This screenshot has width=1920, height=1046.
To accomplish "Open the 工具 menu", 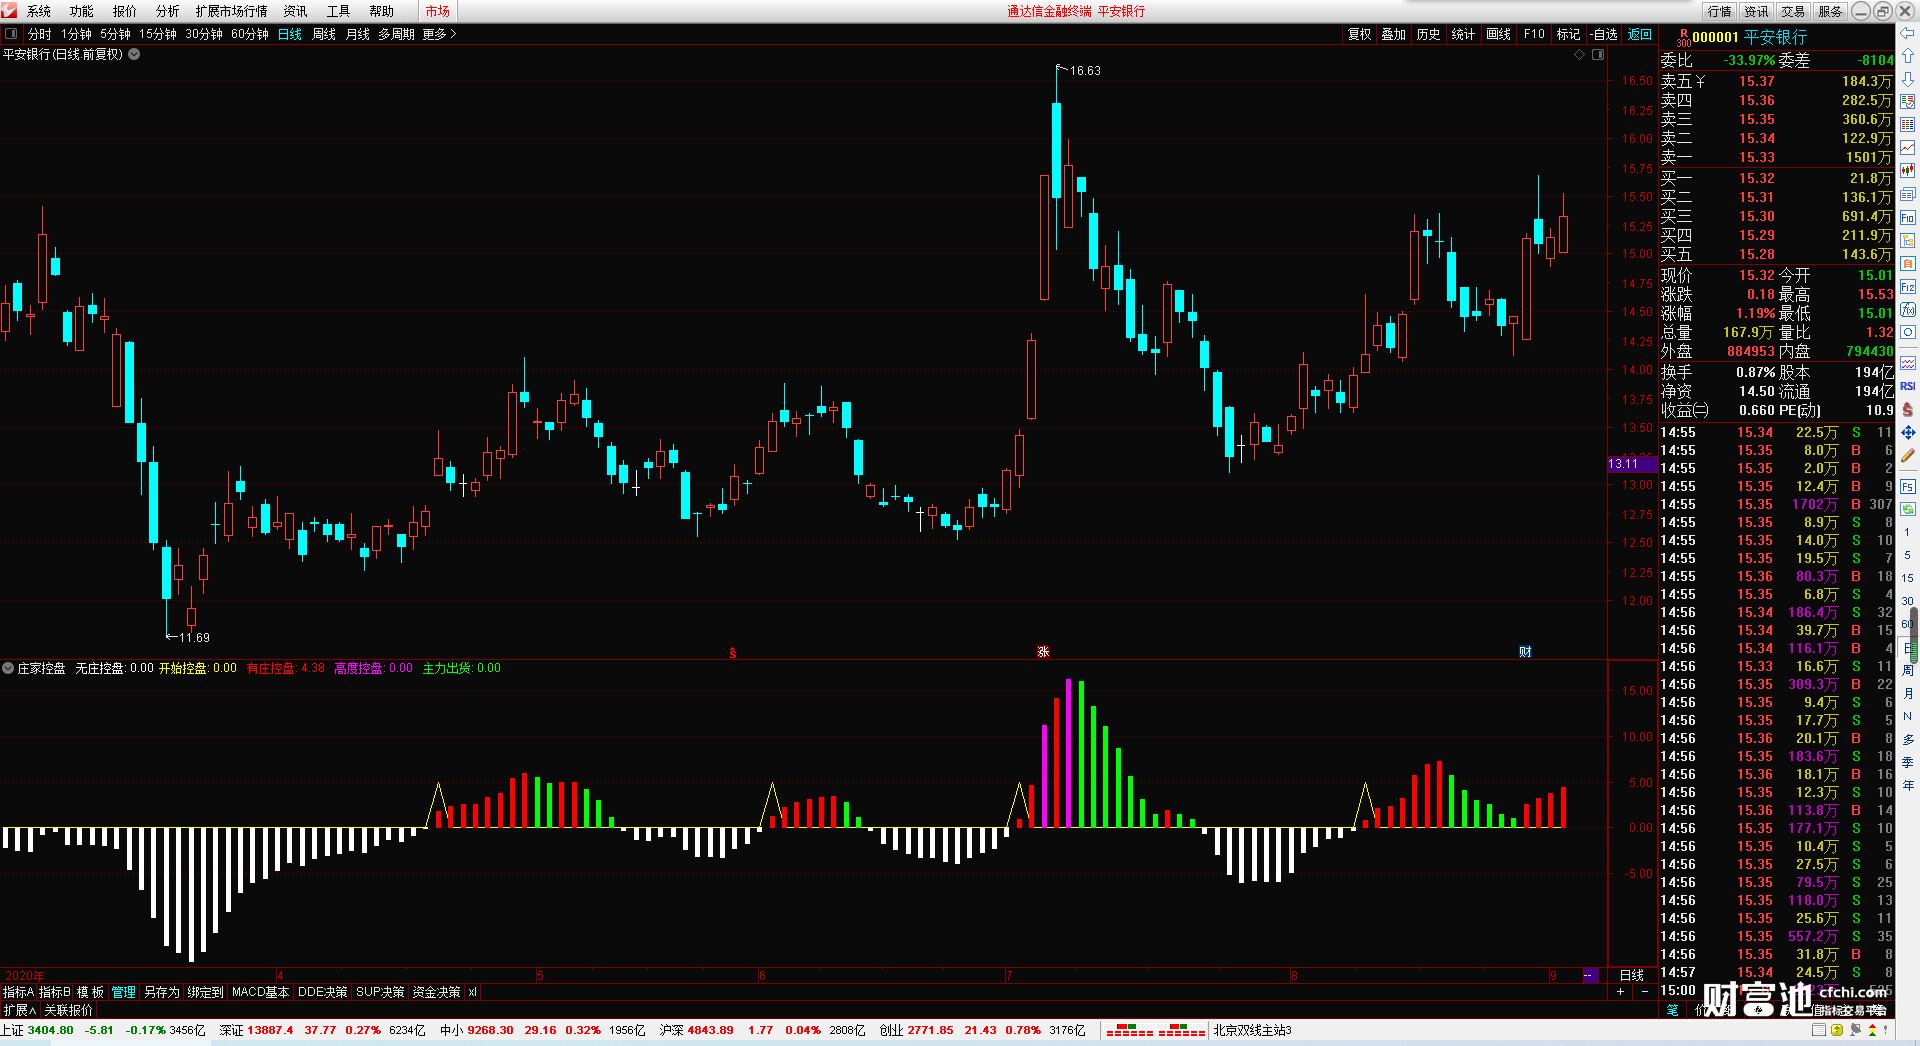I will point(339,11).
